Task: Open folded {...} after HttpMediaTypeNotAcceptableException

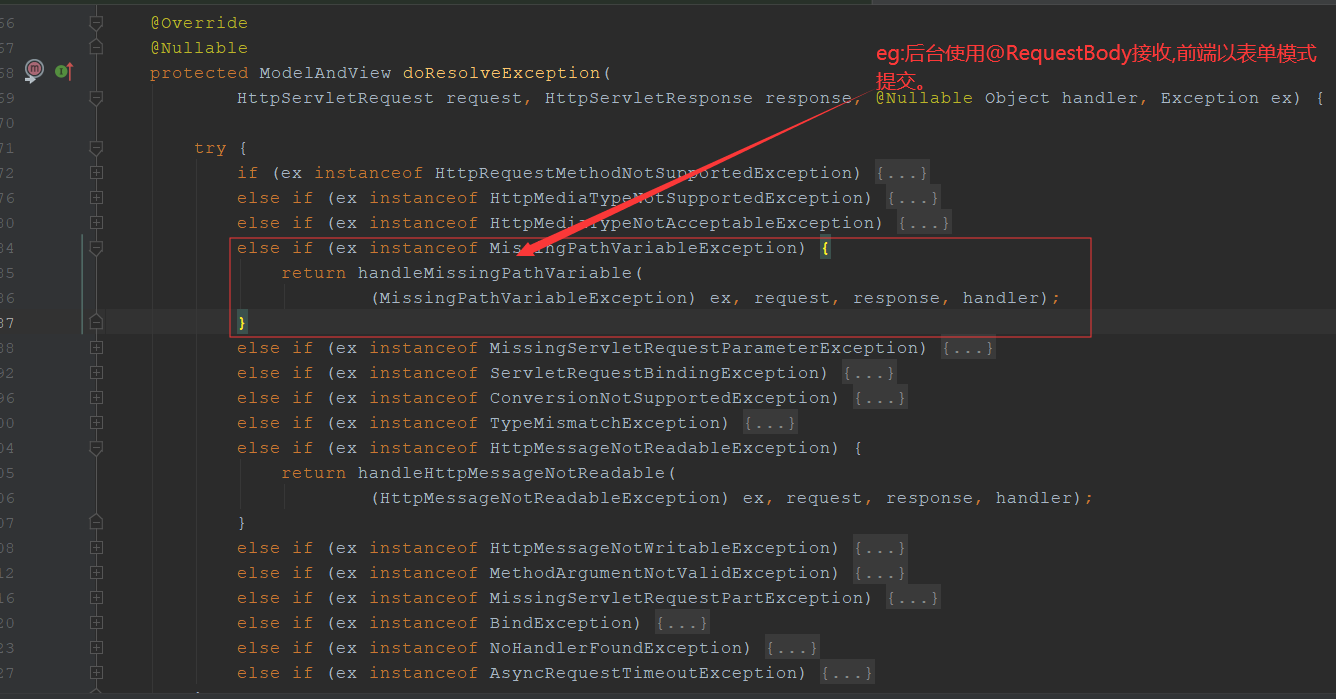Action: tap(924, 223)
